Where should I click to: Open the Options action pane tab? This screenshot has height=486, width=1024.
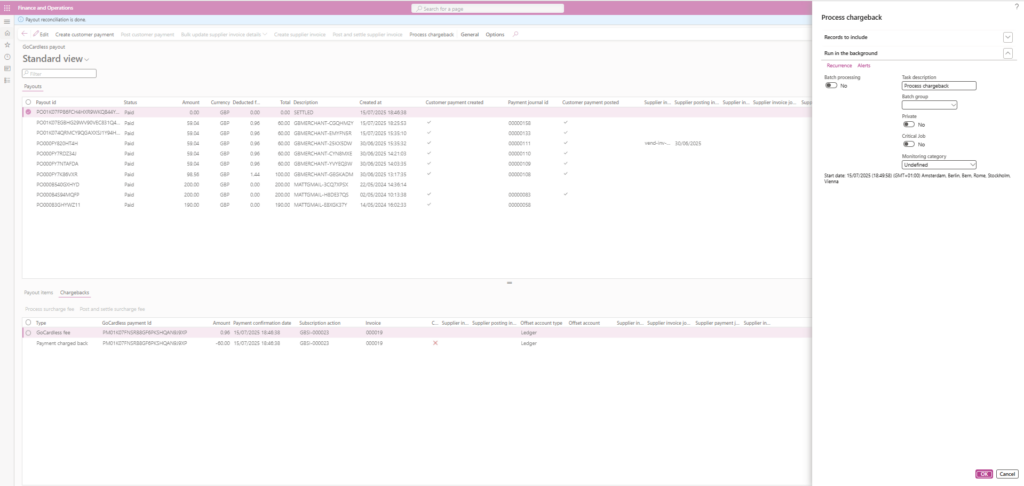tap(495, 34)
